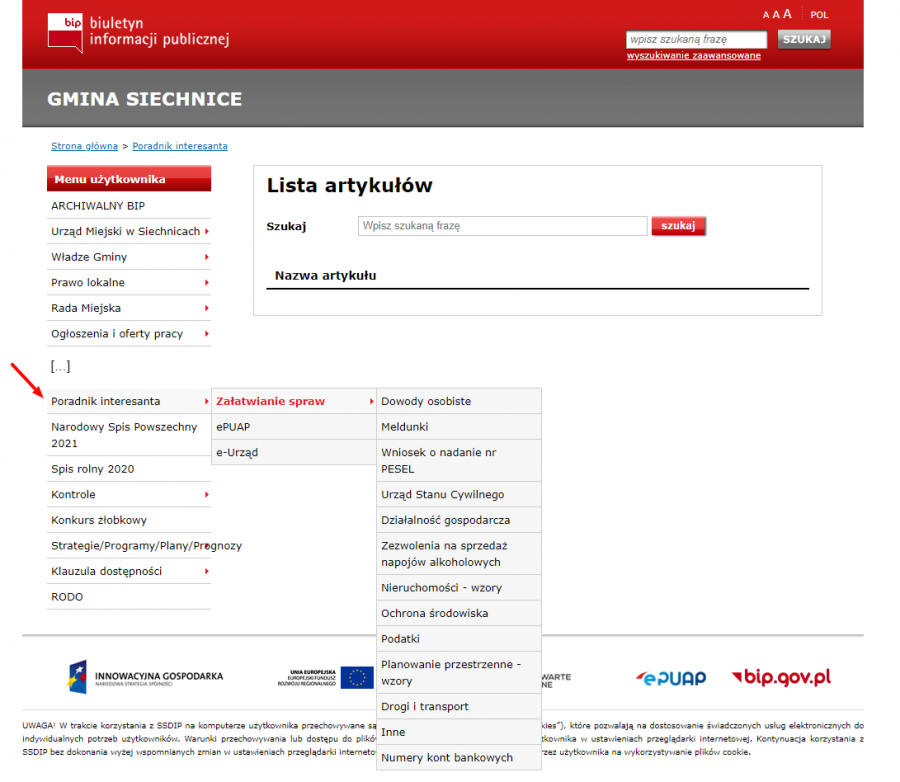The width and height of the screenshot is (900, 782).
Task: Click the Menu użytkownika header
Action: [129, 179]
